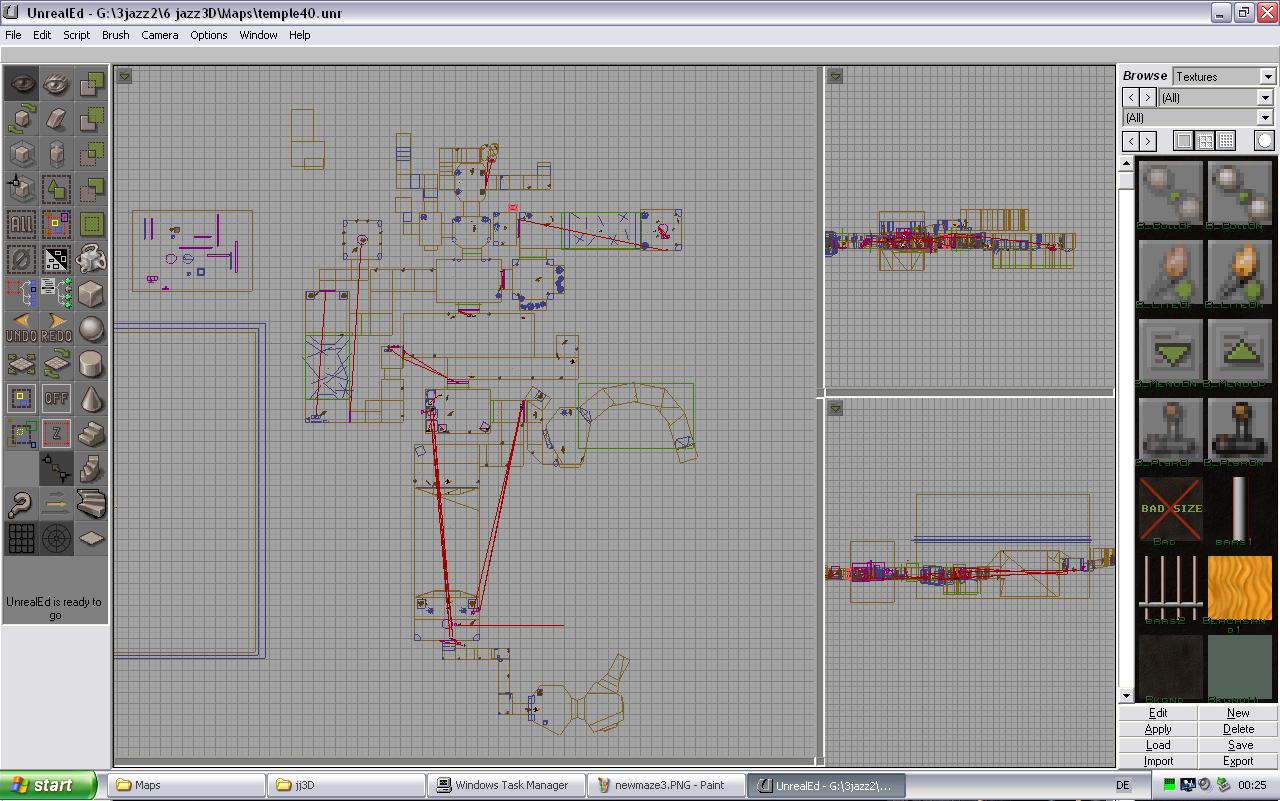Toggle the white circle browser button
Screen dimensions: 1280x801
point(1265,141)
